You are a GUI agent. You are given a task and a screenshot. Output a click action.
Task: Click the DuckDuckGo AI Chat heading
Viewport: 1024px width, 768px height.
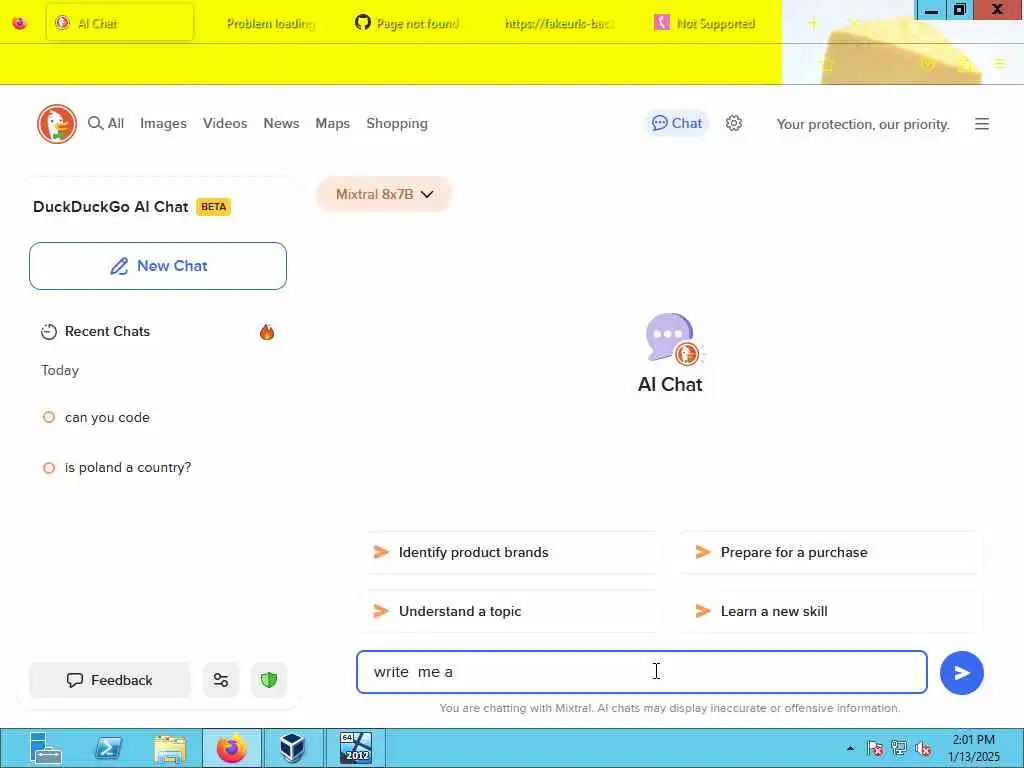[110, 207]
